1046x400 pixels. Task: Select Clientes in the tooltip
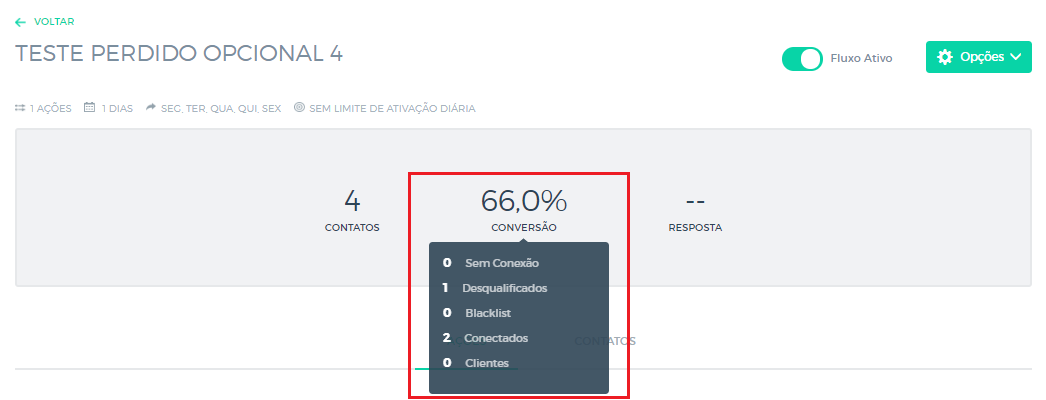point(487,363)
